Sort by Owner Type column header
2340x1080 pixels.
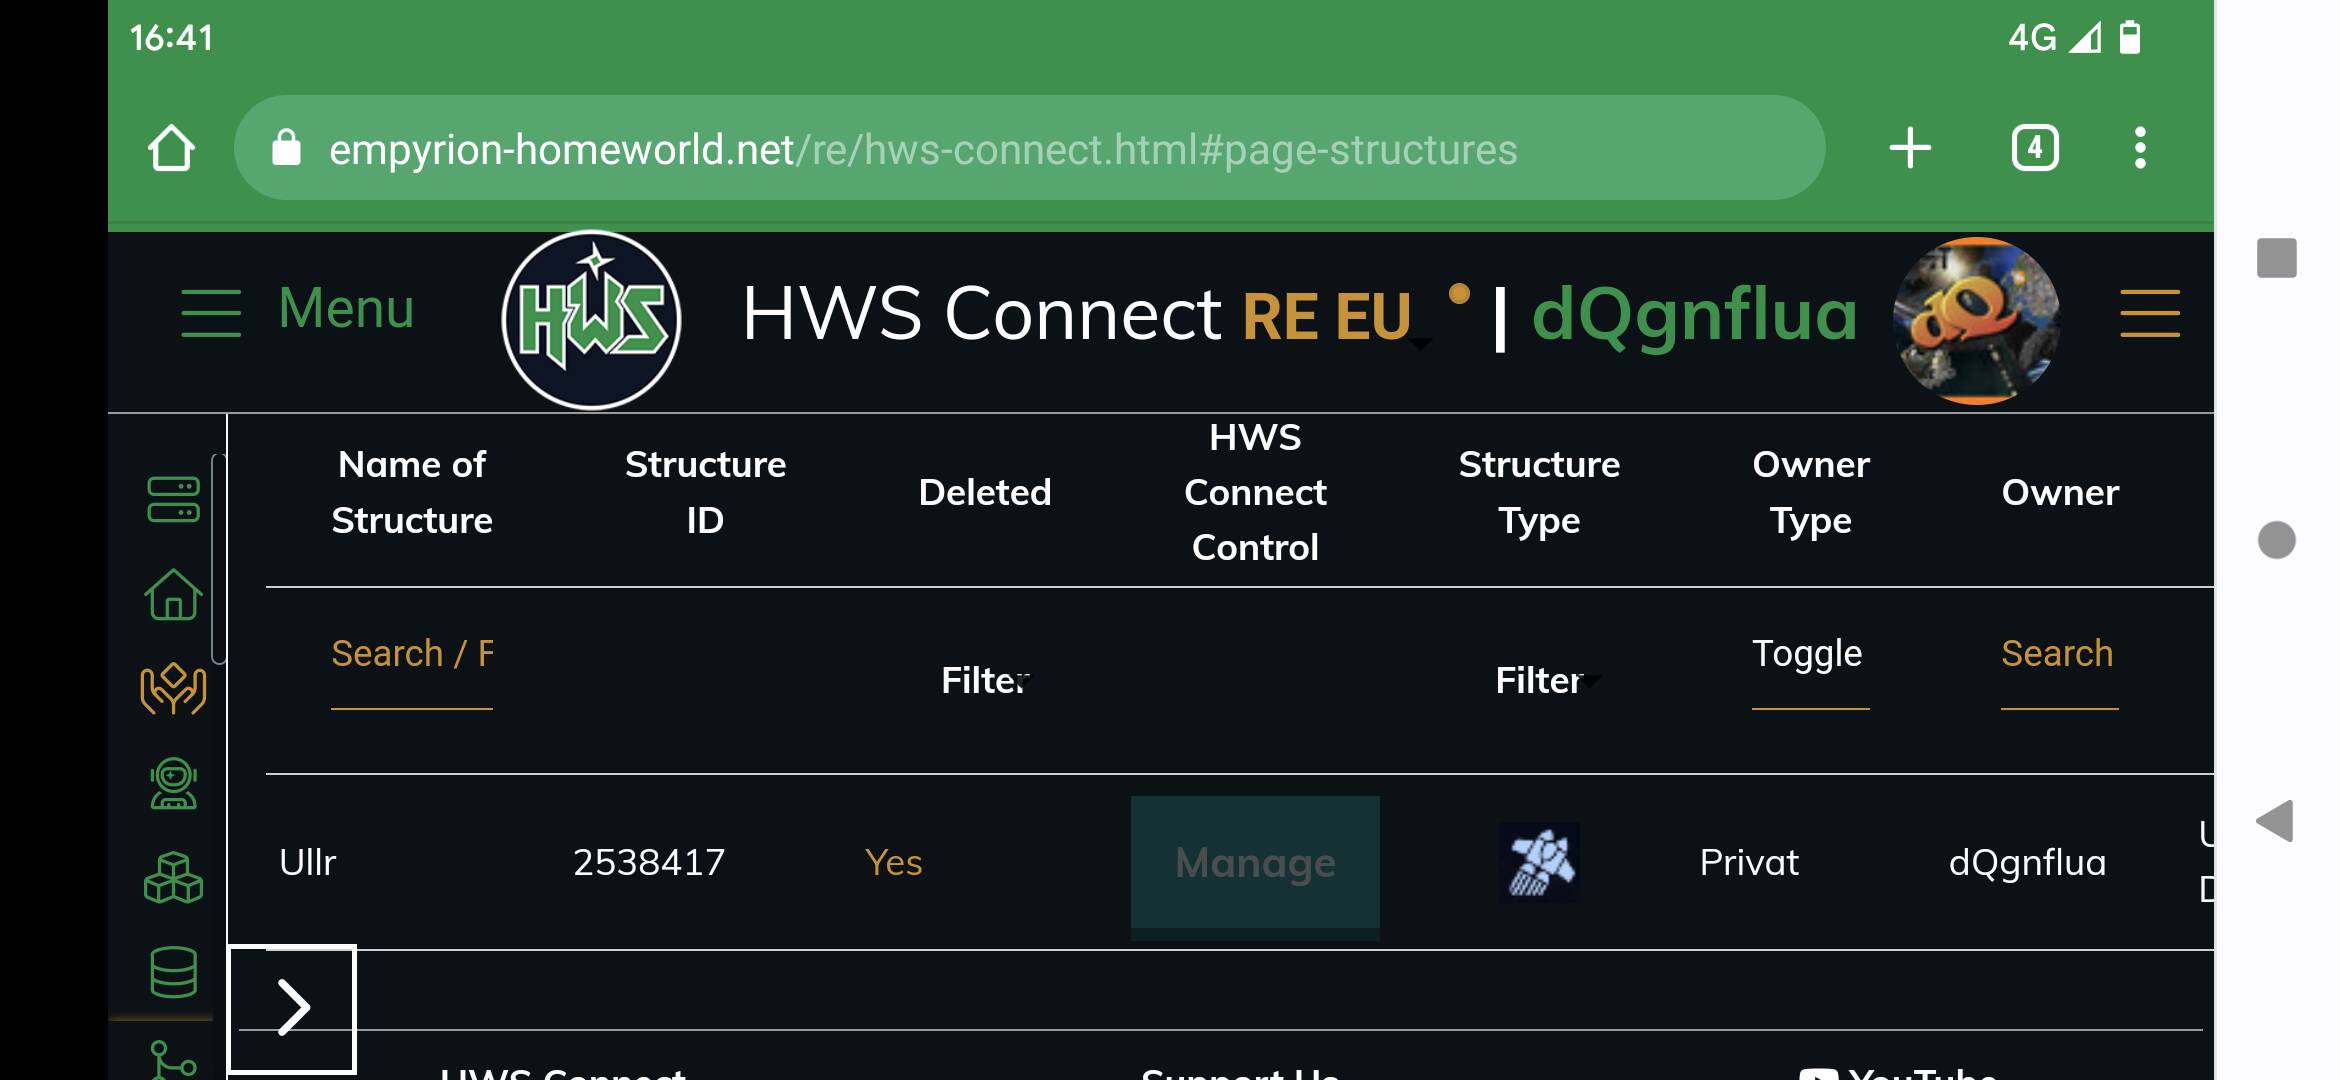tap(1811, 492)
